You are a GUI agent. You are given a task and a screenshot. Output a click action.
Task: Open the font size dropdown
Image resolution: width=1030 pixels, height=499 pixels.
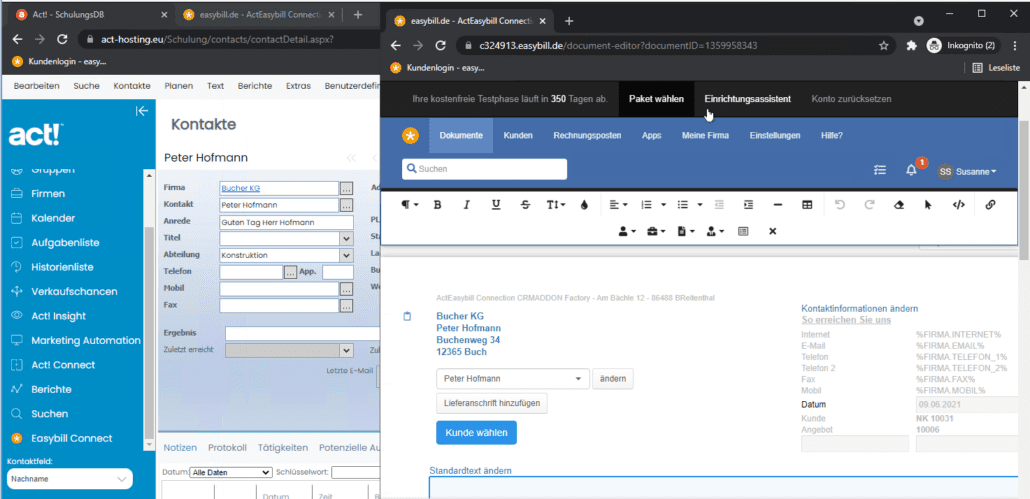pyautogui.click(x=556, y=205)
